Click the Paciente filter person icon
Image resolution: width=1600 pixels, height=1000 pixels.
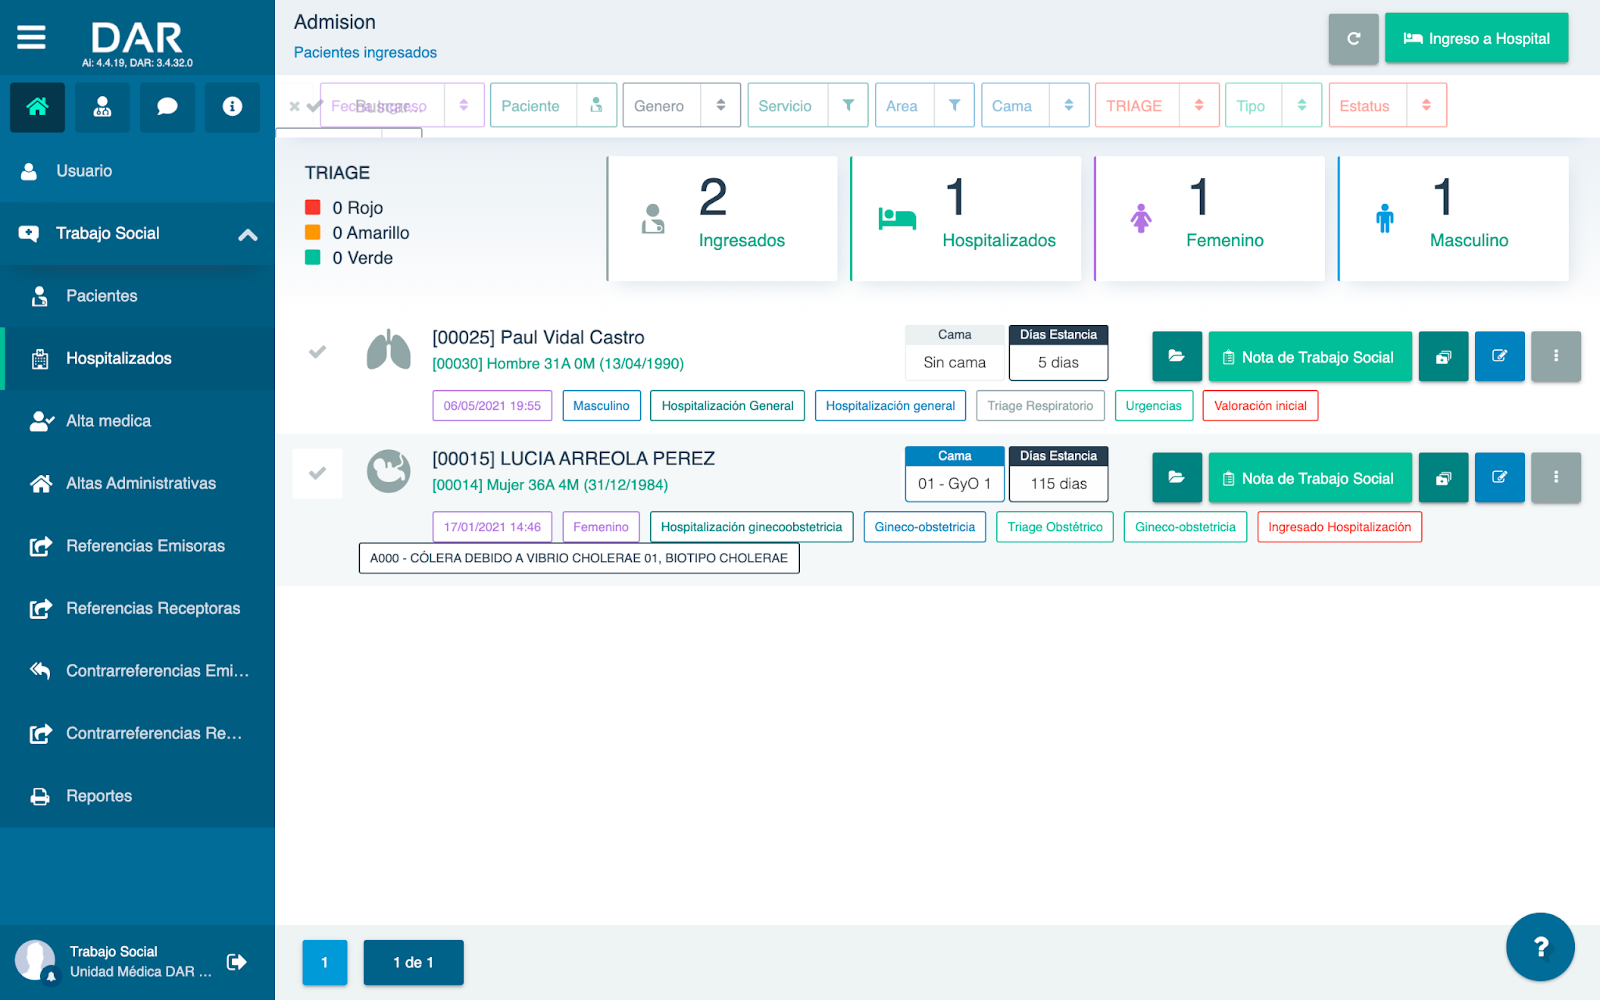point(596,105)
